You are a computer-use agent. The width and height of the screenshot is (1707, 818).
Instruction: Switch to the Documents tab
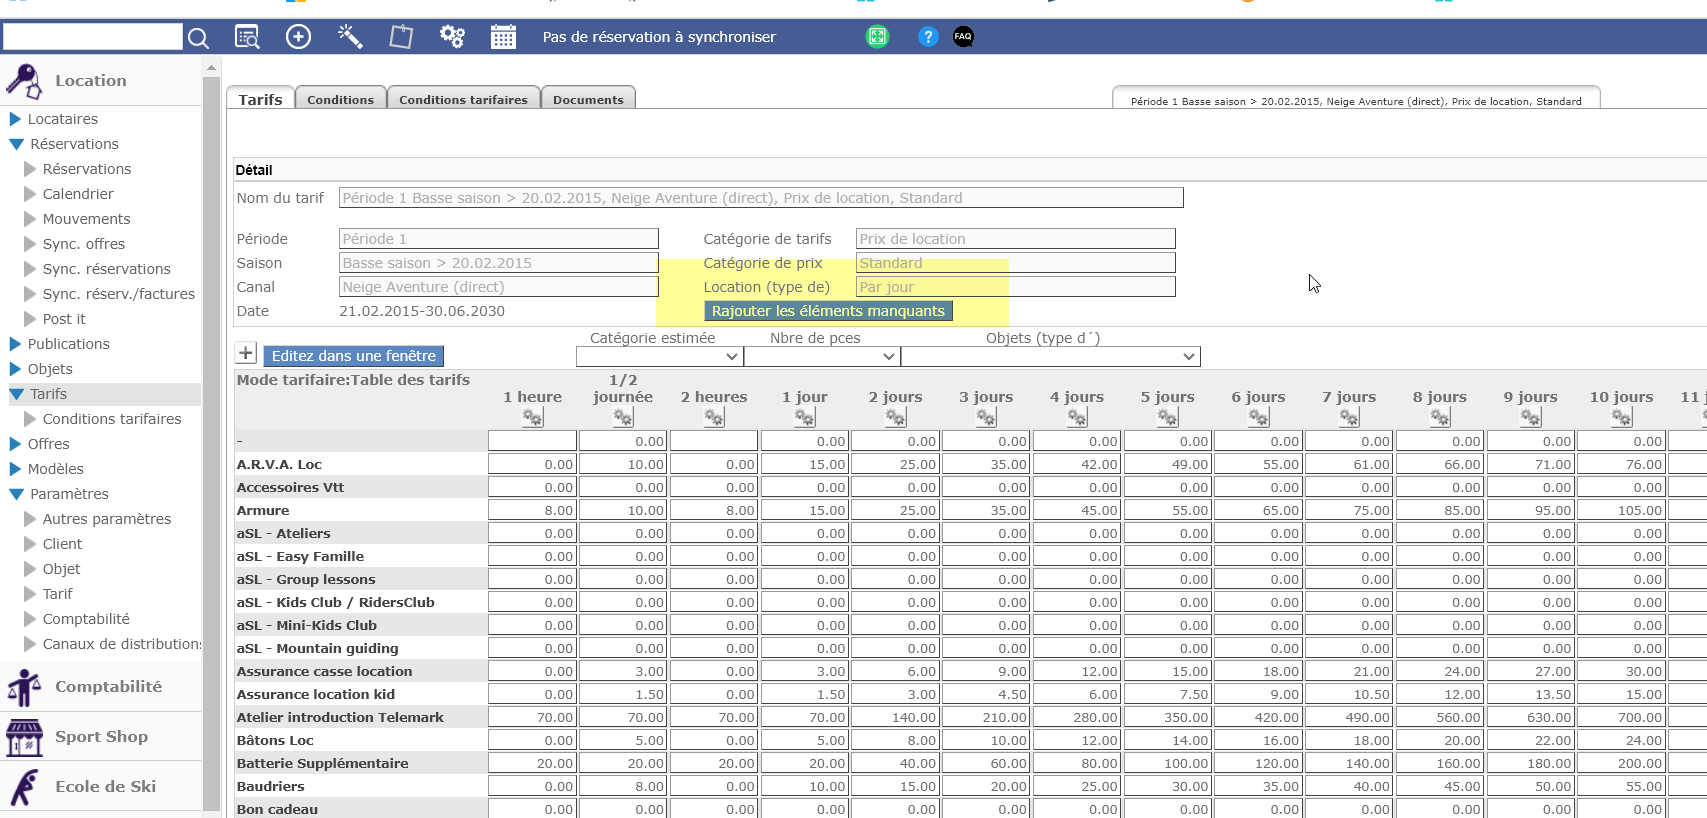(588, 99)
